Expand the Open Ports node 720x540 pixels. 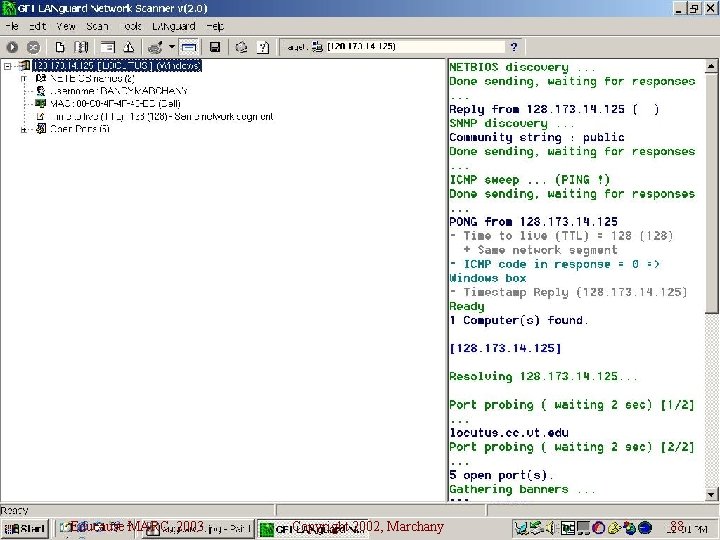click(x=24, y=129)
